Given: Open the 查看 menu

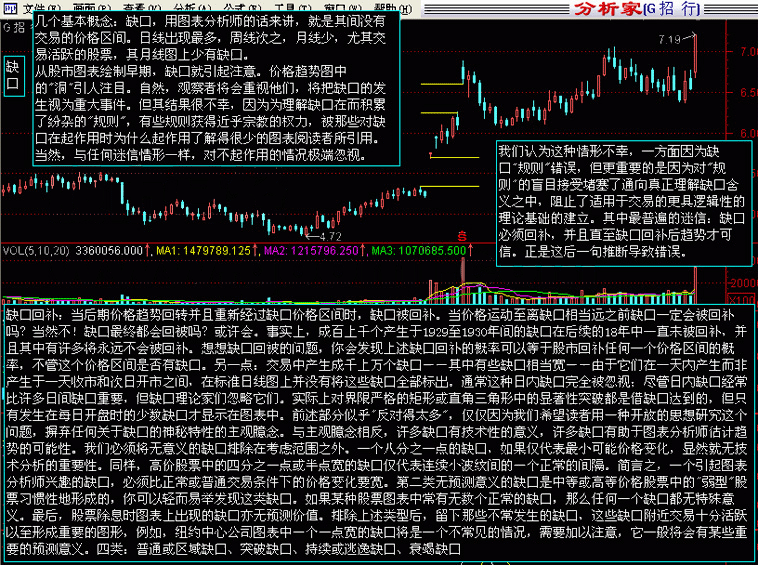Looking at the screenshot, I should click(x=141, y=8).
